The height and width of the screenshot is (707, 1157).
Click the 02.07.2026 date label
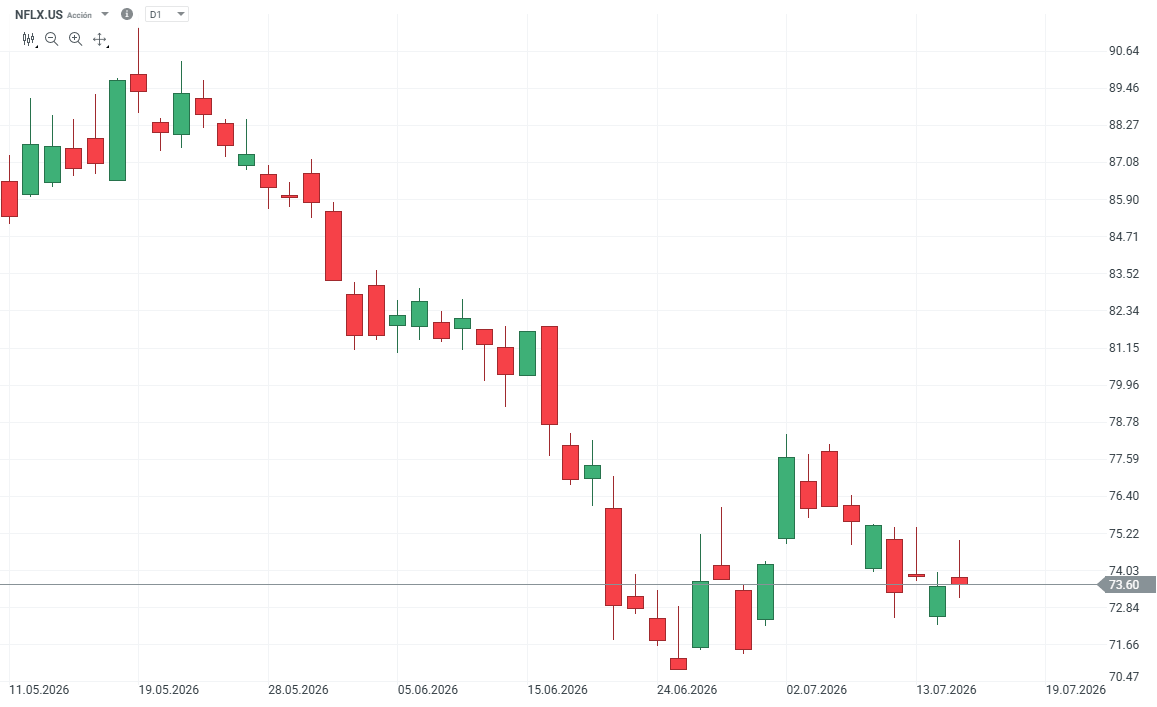[x=817, y=690]
